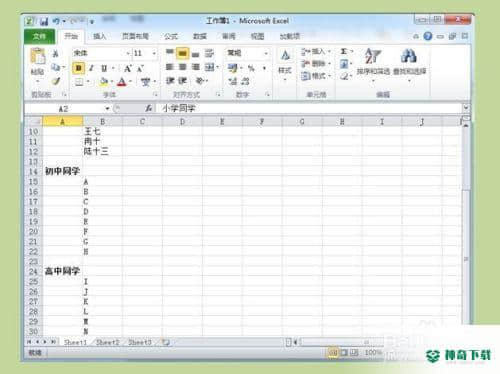Expand the number format dropdown
Image resolution: width=500 pixels, height=374 pixels.
[x=266, y=53]
